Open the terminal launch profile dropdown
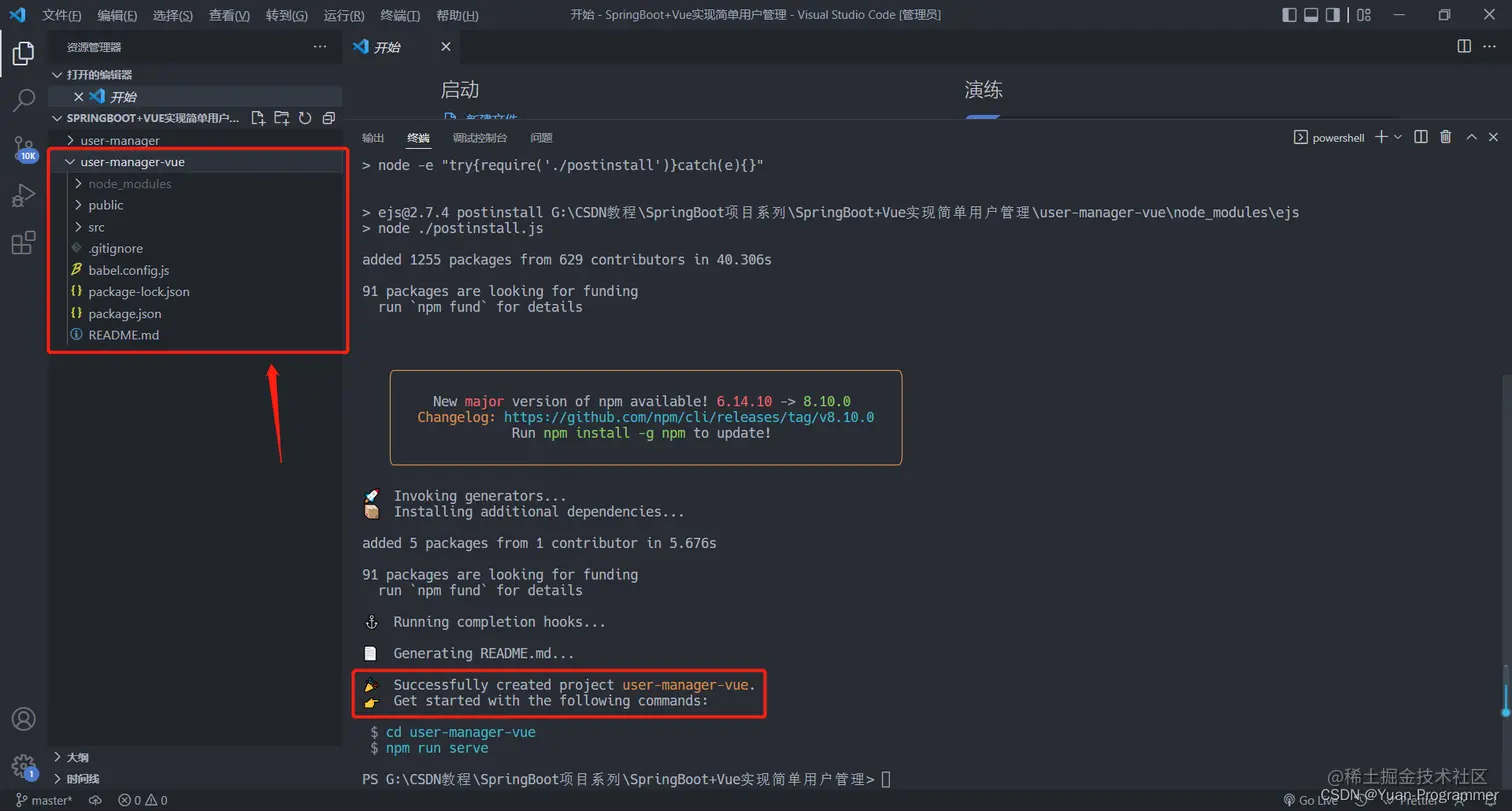Image resolution: width=1512 pixels, height=811 pixels. pyautogui.click(x=1398, y=137)
